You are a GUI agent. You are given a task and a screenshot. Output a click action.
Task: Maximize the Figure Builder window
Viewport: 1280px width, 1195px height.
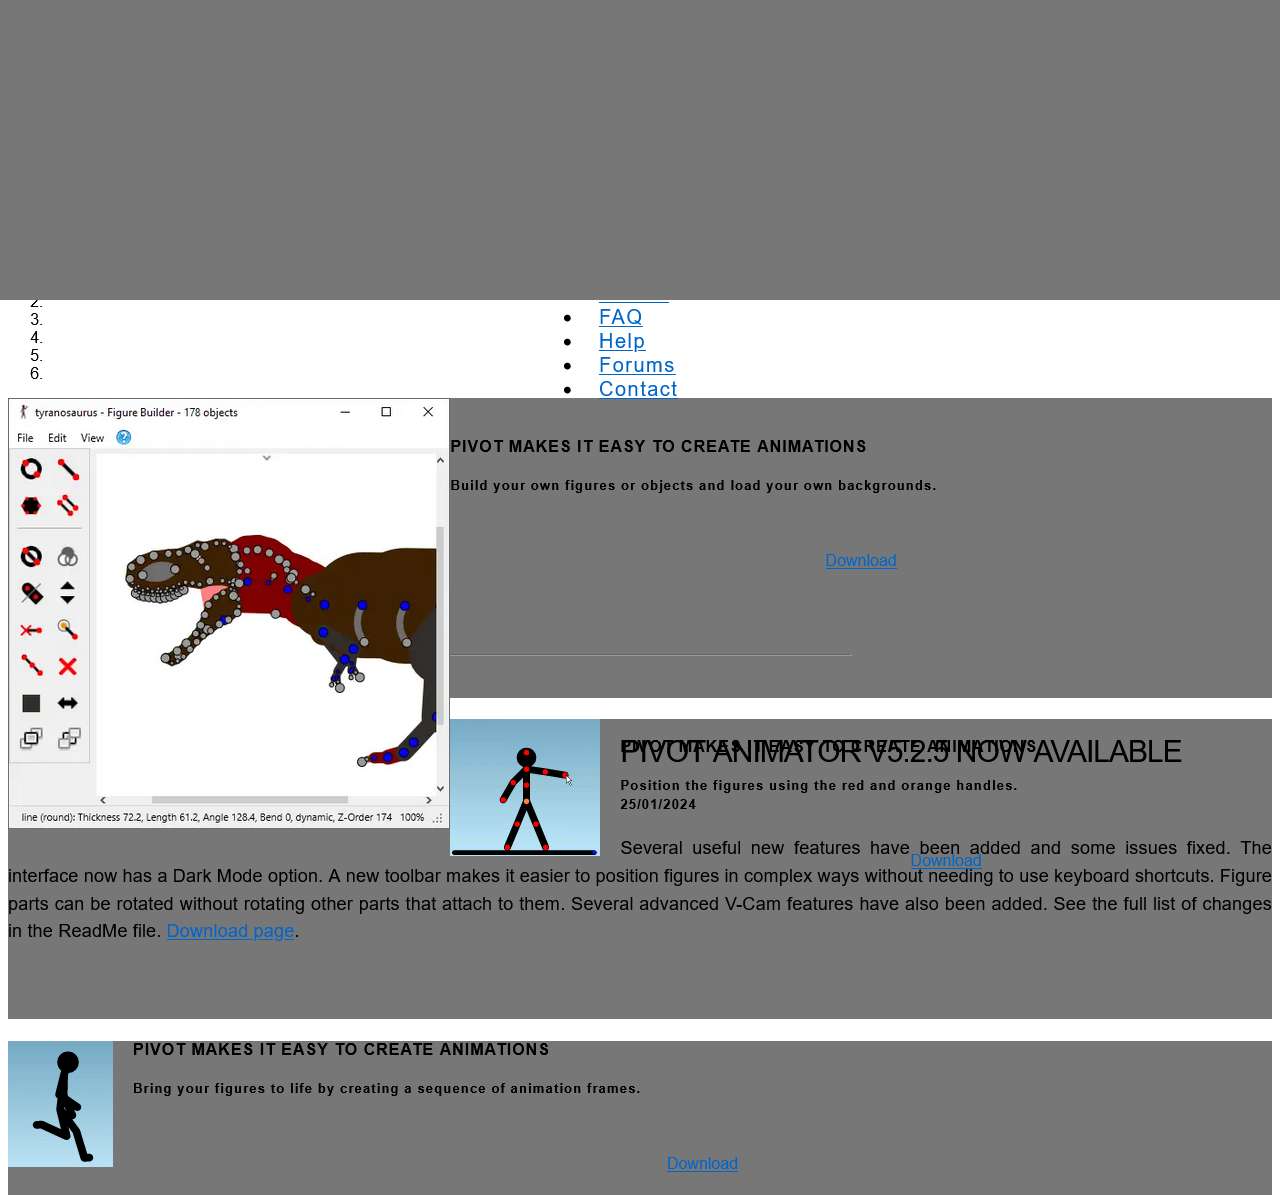pyautogui.click(x=386, y=412)
